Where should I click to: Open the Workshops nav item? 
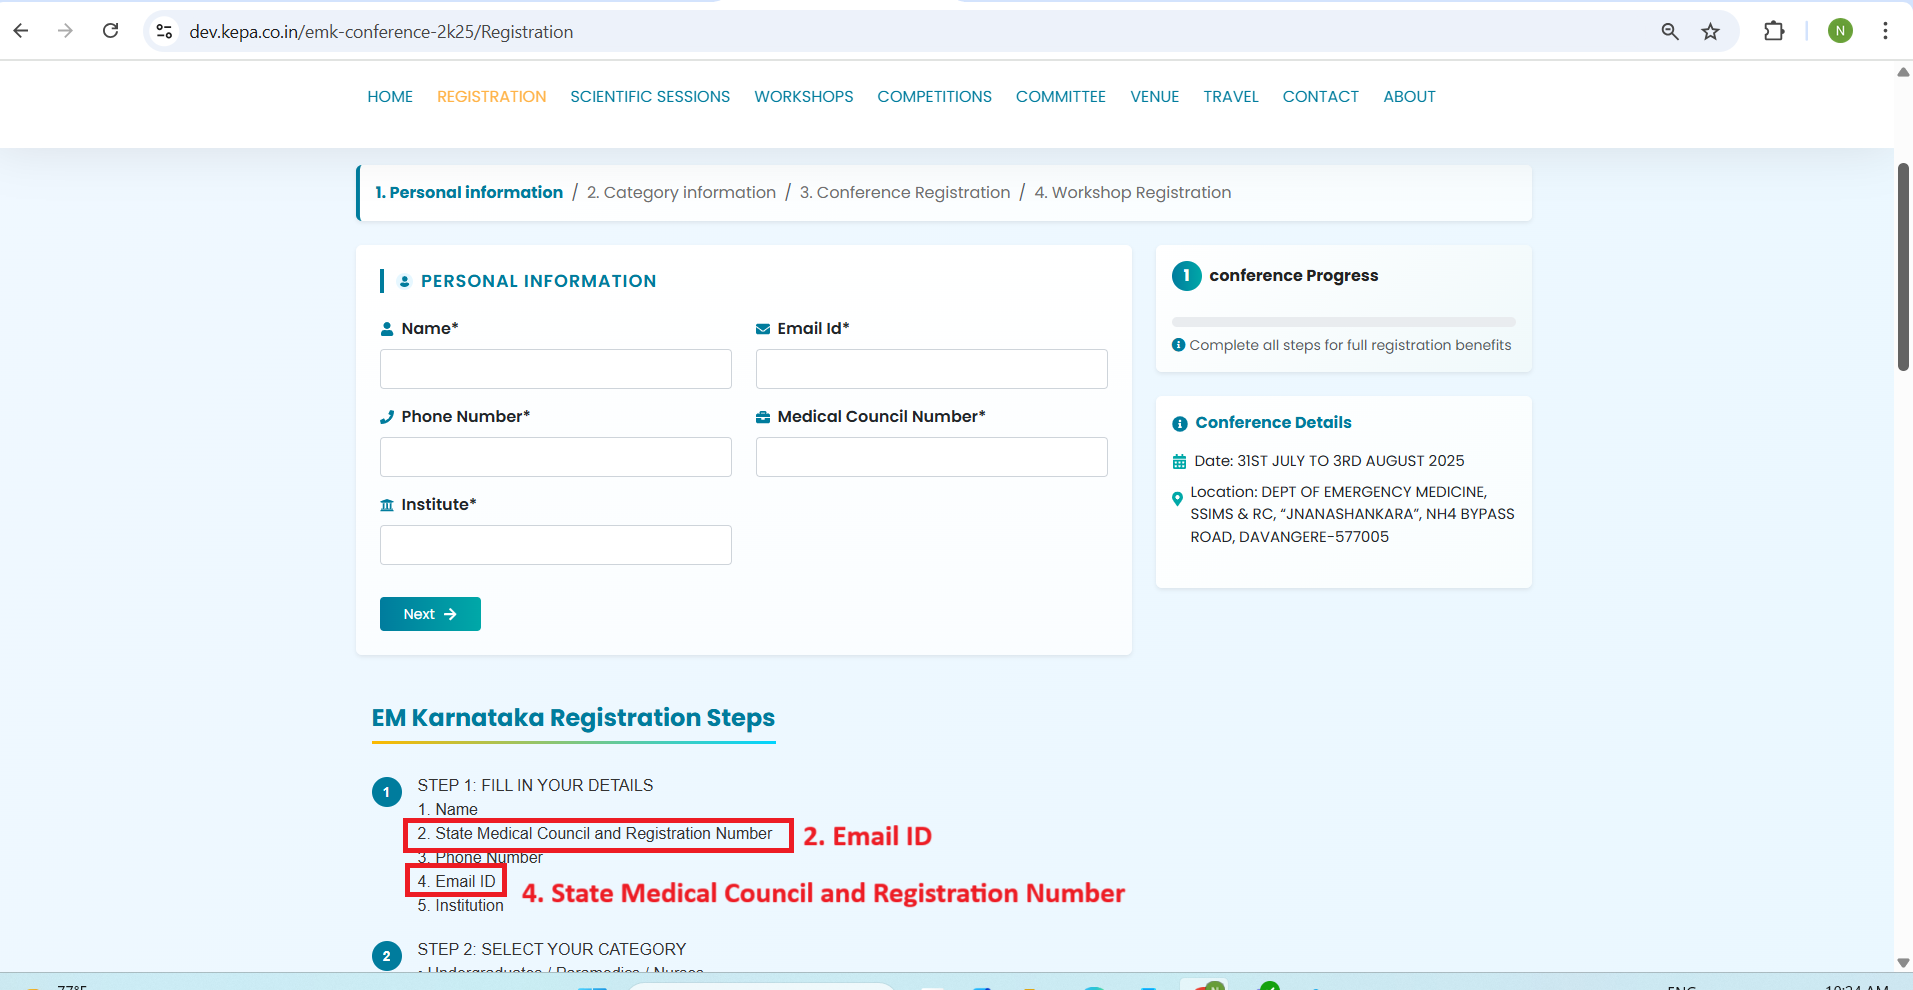tap(803, 97)
